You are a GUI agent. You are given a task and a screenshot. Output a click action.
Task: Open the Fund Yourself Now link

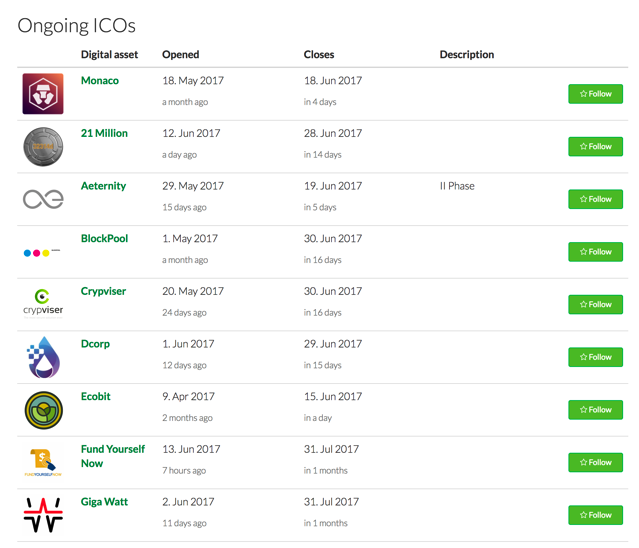pyautogui.click(x=113, y=456)
